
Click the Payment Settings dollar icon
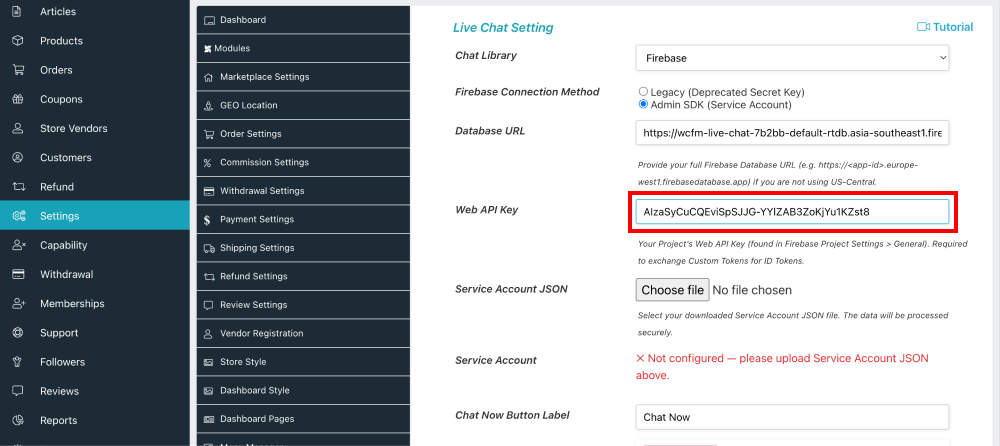[207, 219]
